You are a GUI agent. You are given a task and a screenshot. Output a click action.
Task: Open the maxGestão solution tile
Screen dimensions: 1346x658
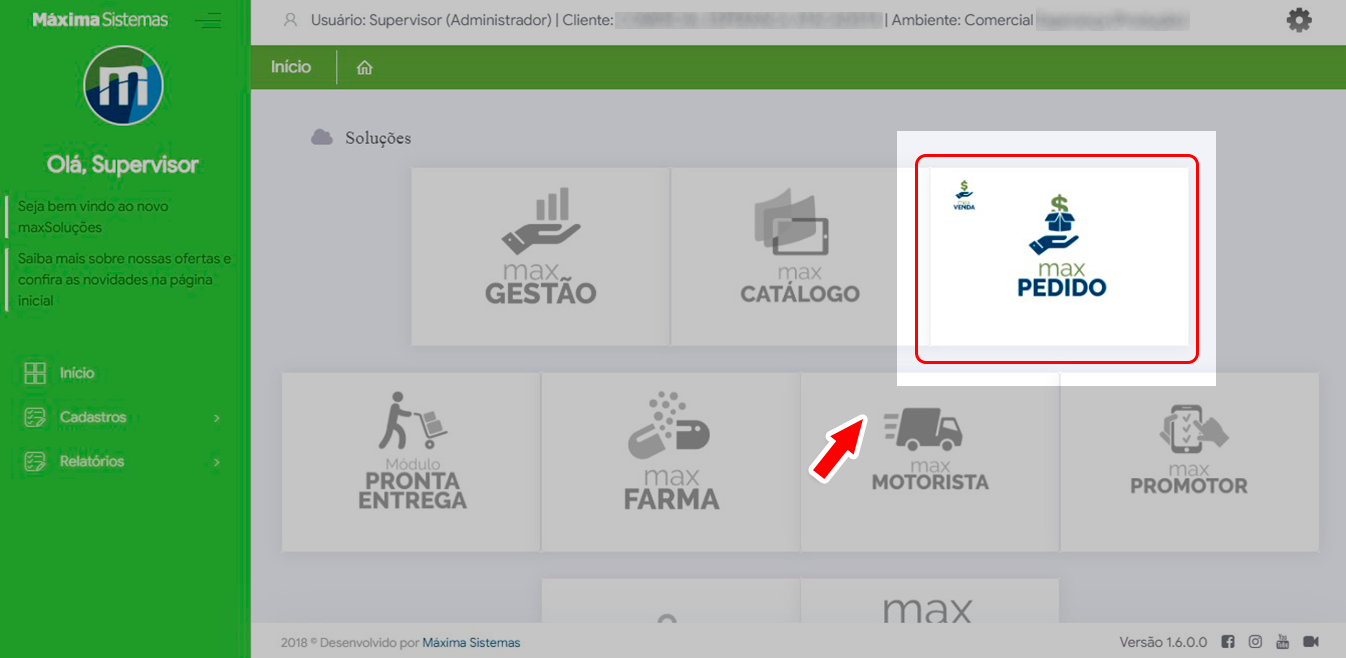point(540,256)
